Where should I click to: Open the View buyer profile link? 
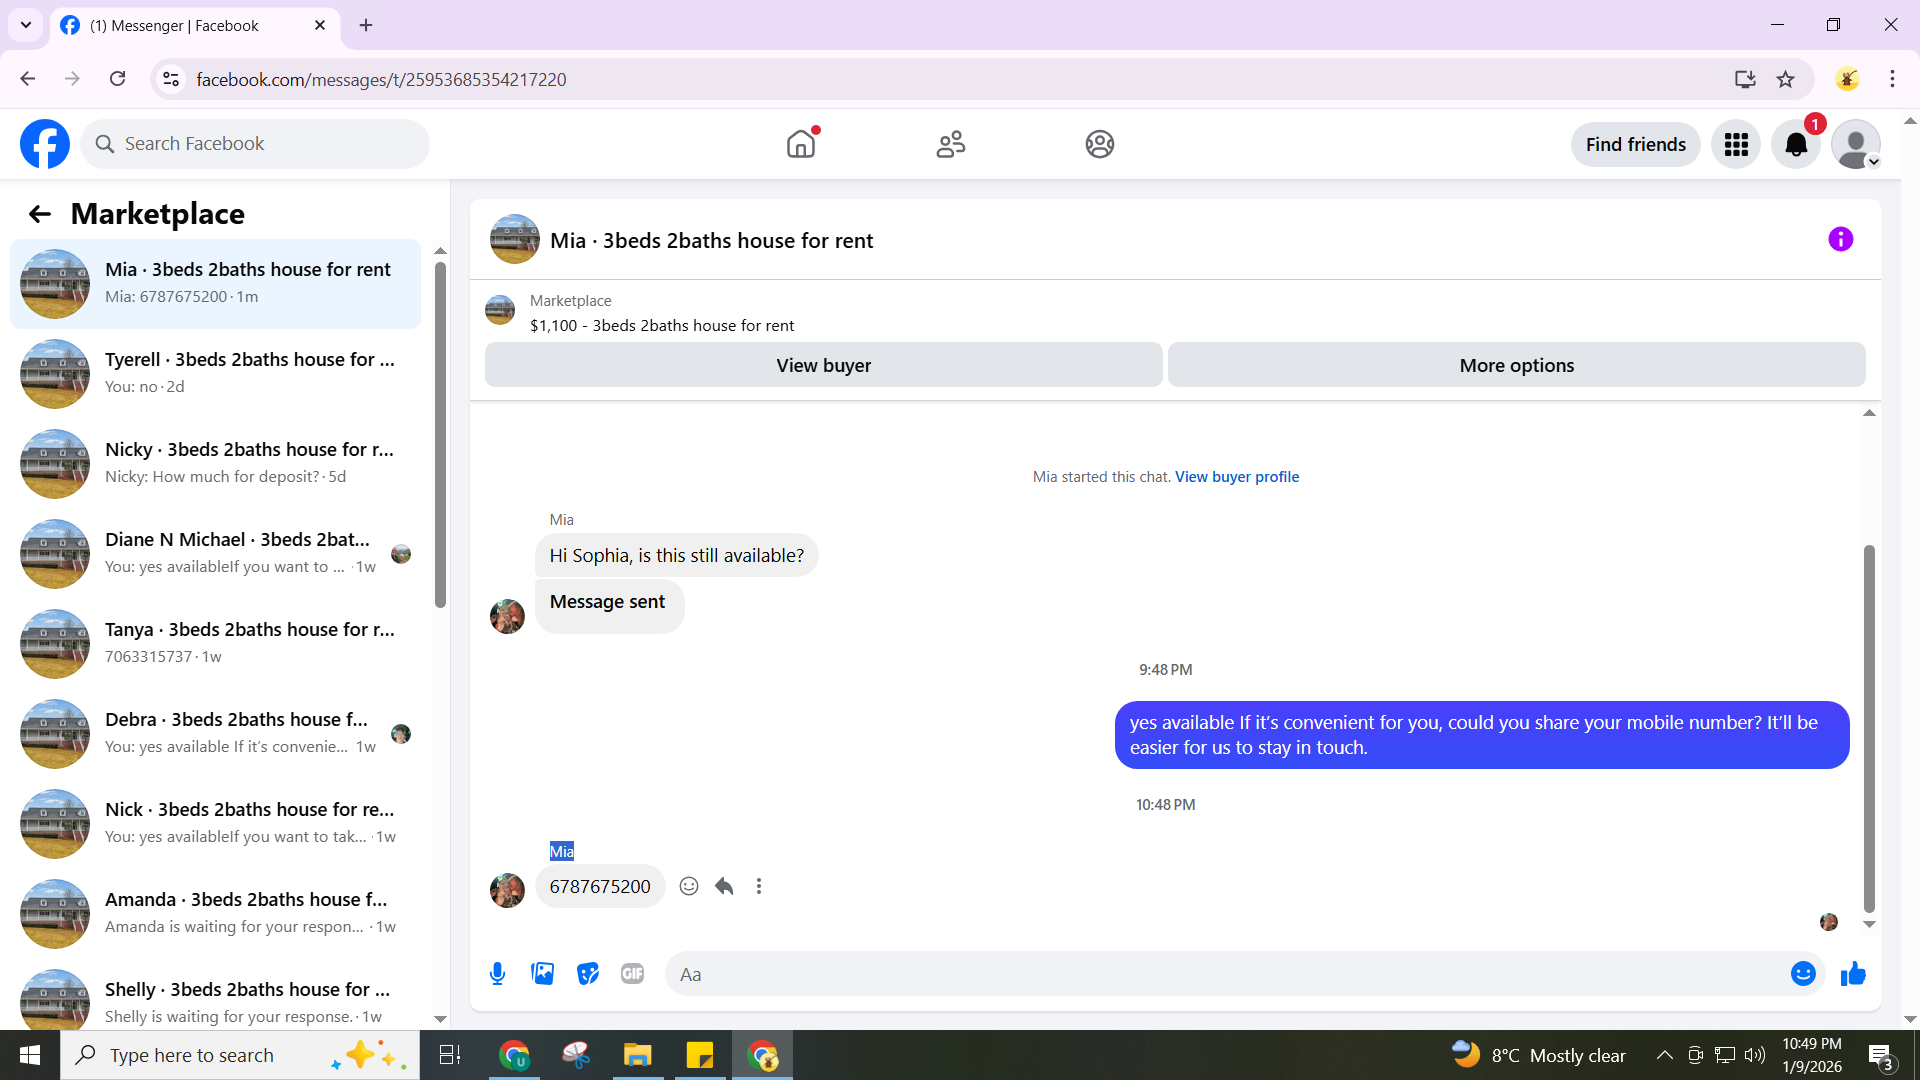(x=1236, y=477)
